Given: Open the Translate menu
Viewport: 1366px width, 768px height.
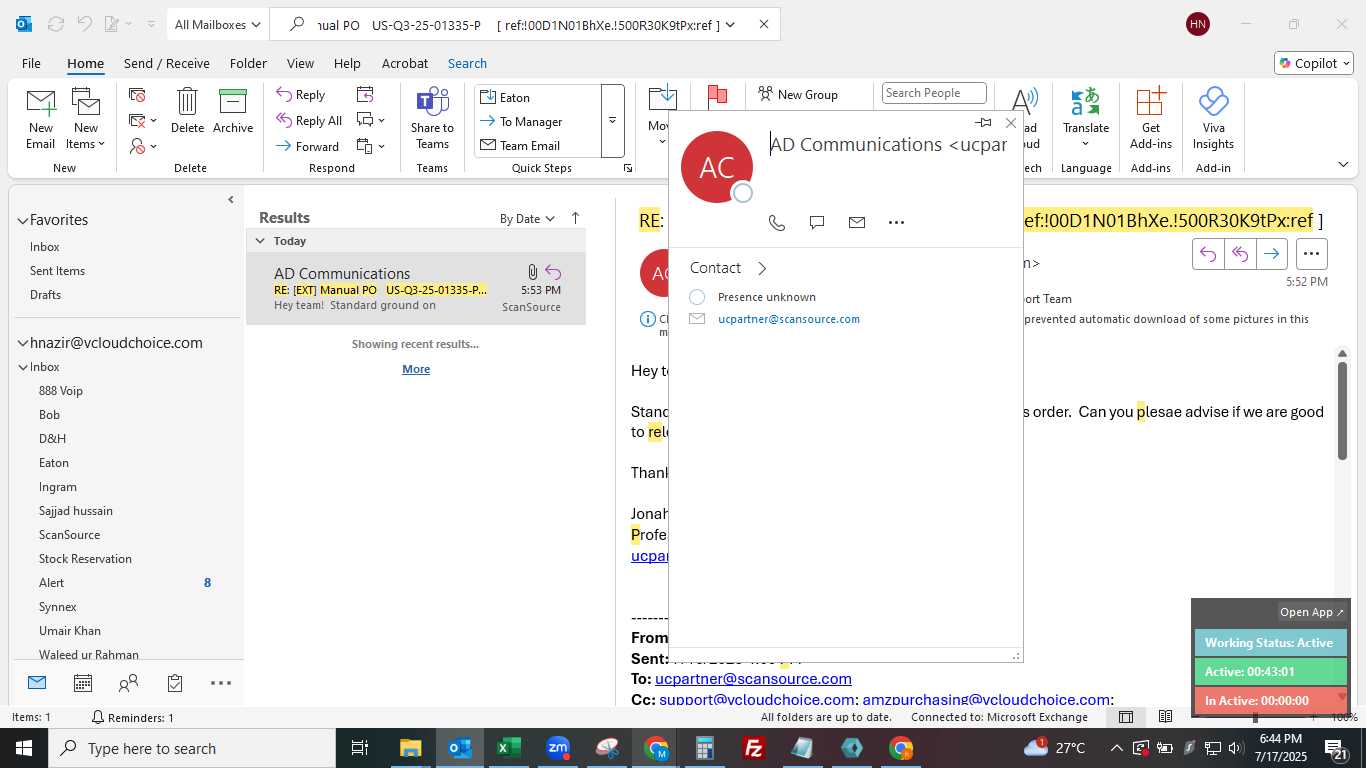Looking at the screenshot, I should (1086, 119).
